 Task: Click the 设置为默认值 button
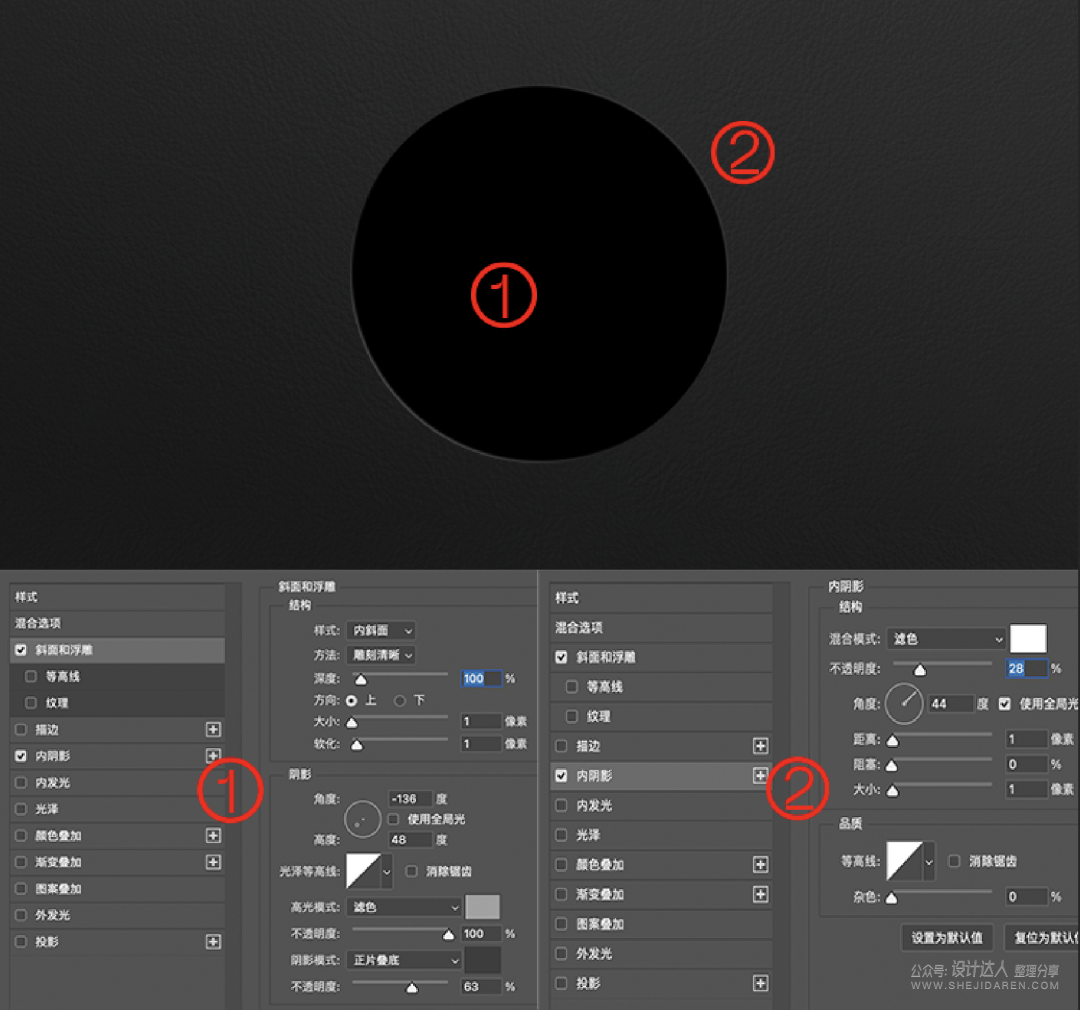(946, 938)
